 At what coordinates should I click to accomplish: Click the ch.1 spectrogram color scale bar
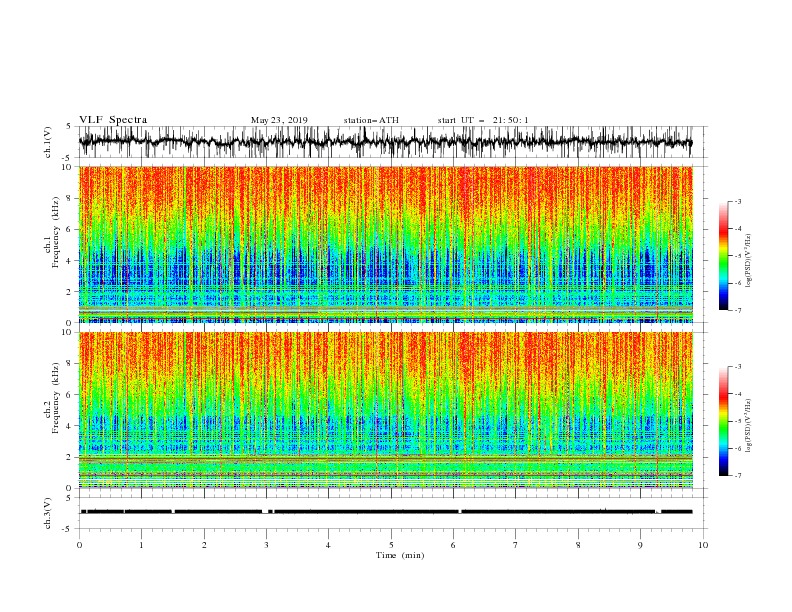click(x=723, y=256)
